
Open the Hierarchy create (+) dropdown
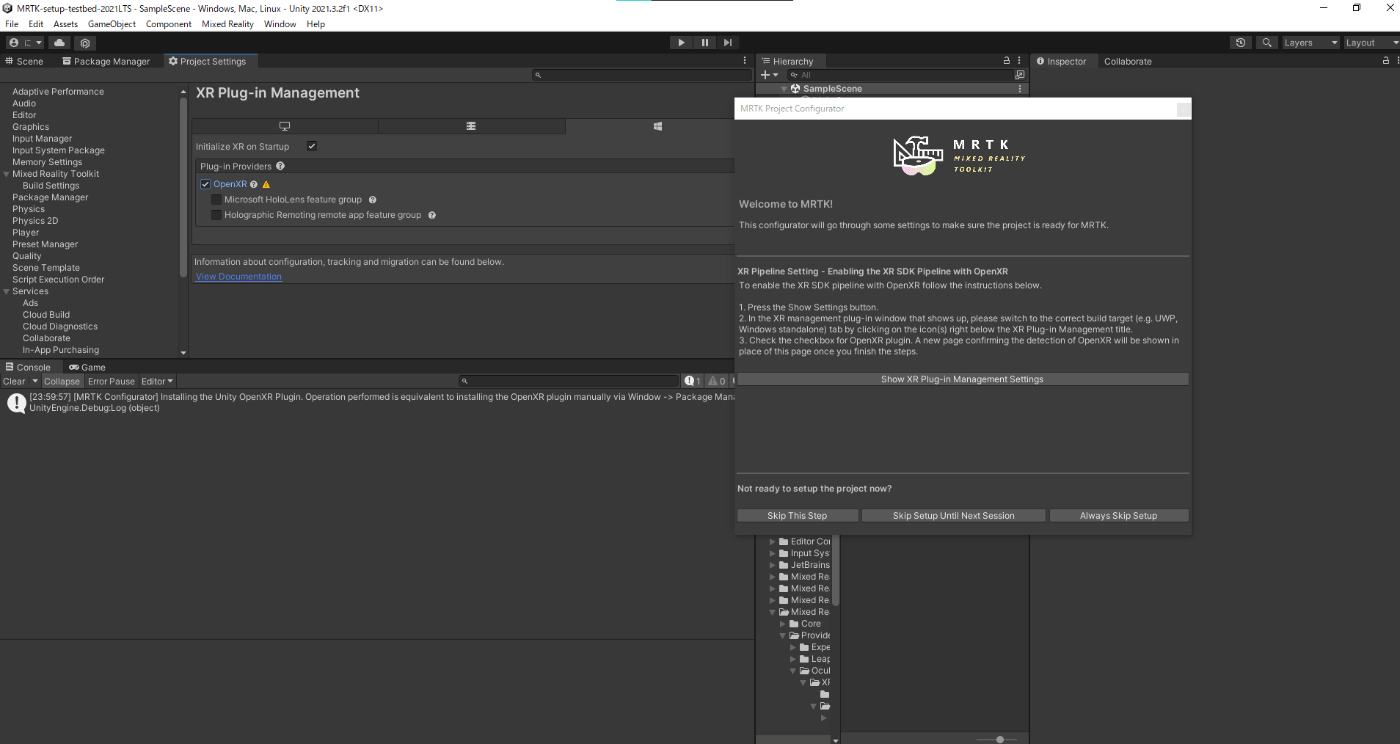coord(769,75)
